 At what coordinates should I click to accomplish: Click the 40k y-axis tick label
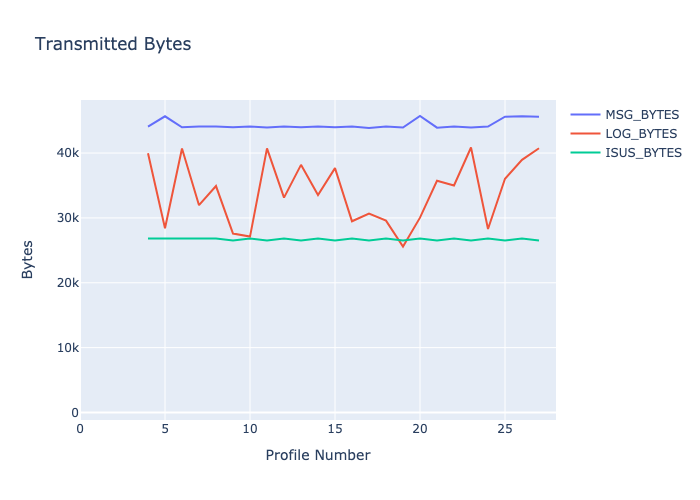68,153
